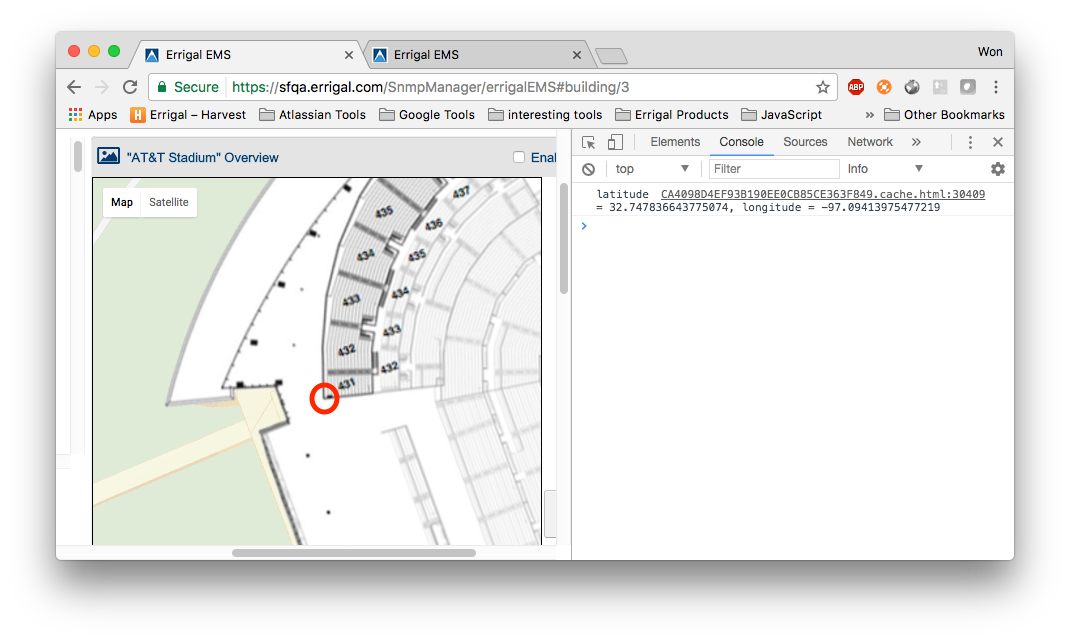This screenshot has width=1070, height=640.
Task: Switch to the Network tab
Action: (x=870, y=142)
